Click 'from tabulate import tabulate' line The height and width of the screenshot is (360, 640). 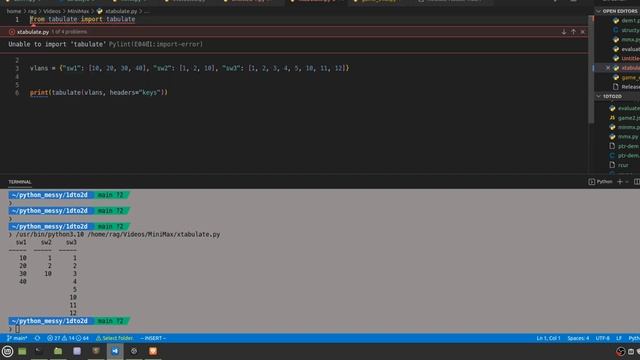pos(82,19)
